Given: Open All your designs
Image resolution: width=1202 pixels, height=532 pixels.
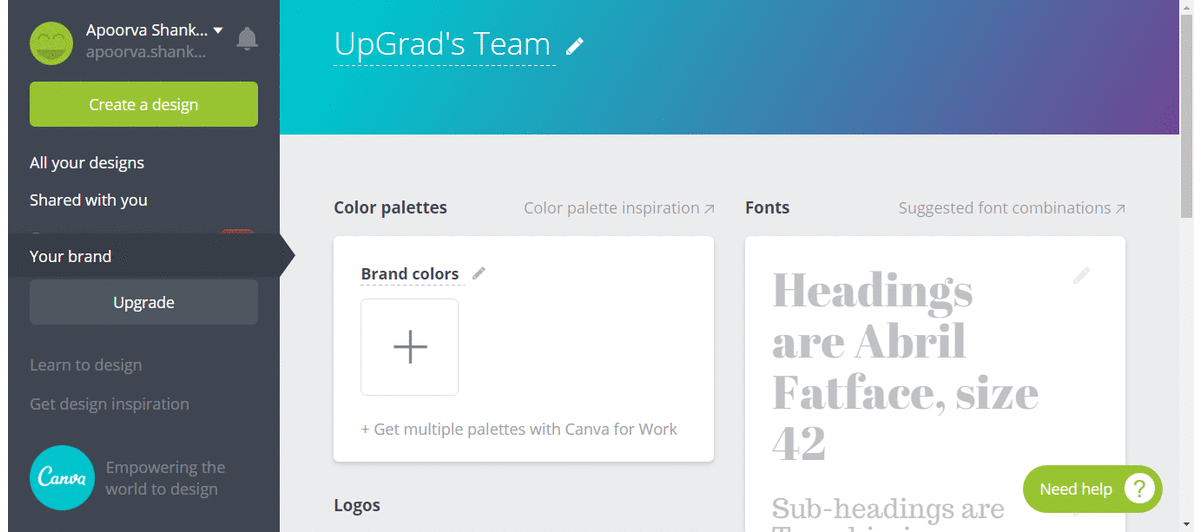Looking at the screenshot, I should 87,163.
